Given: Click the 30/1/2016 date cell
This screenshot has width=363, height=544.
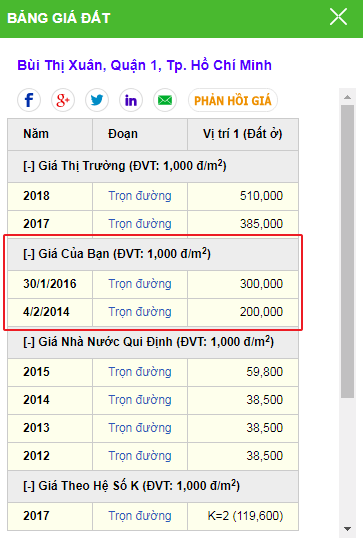Looking at the screenshot, I should coord(50,284).
